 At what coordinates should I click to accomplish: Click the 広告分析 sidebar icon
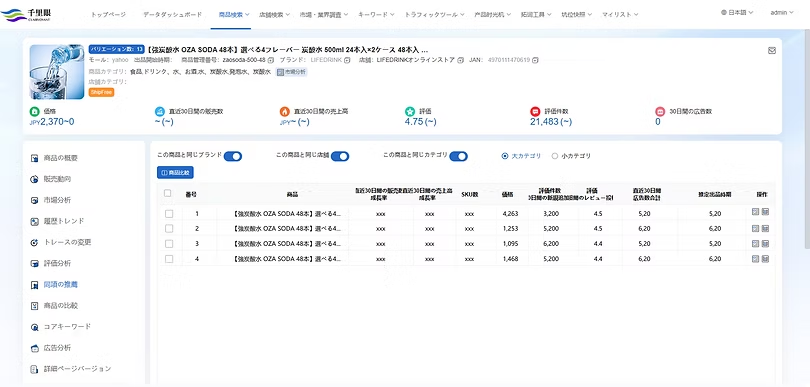(35, 348)
